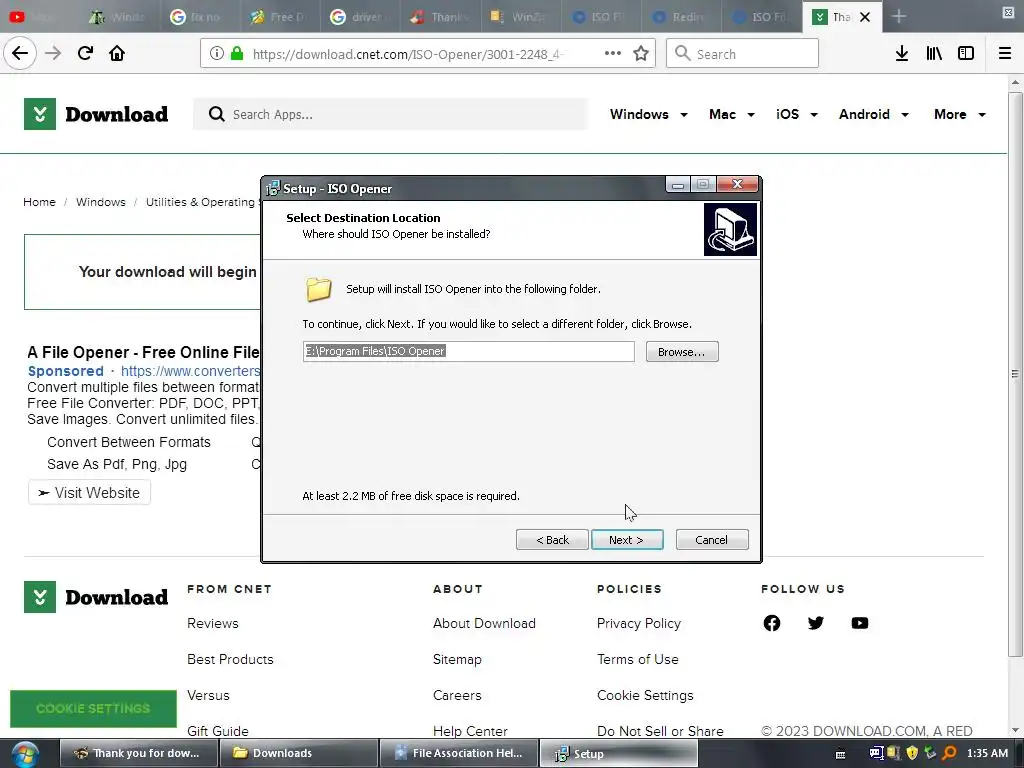Viewport: 1024px width, 768px height.
Task: Click the yellow shield tray icon
Action: tap(912, 753)
